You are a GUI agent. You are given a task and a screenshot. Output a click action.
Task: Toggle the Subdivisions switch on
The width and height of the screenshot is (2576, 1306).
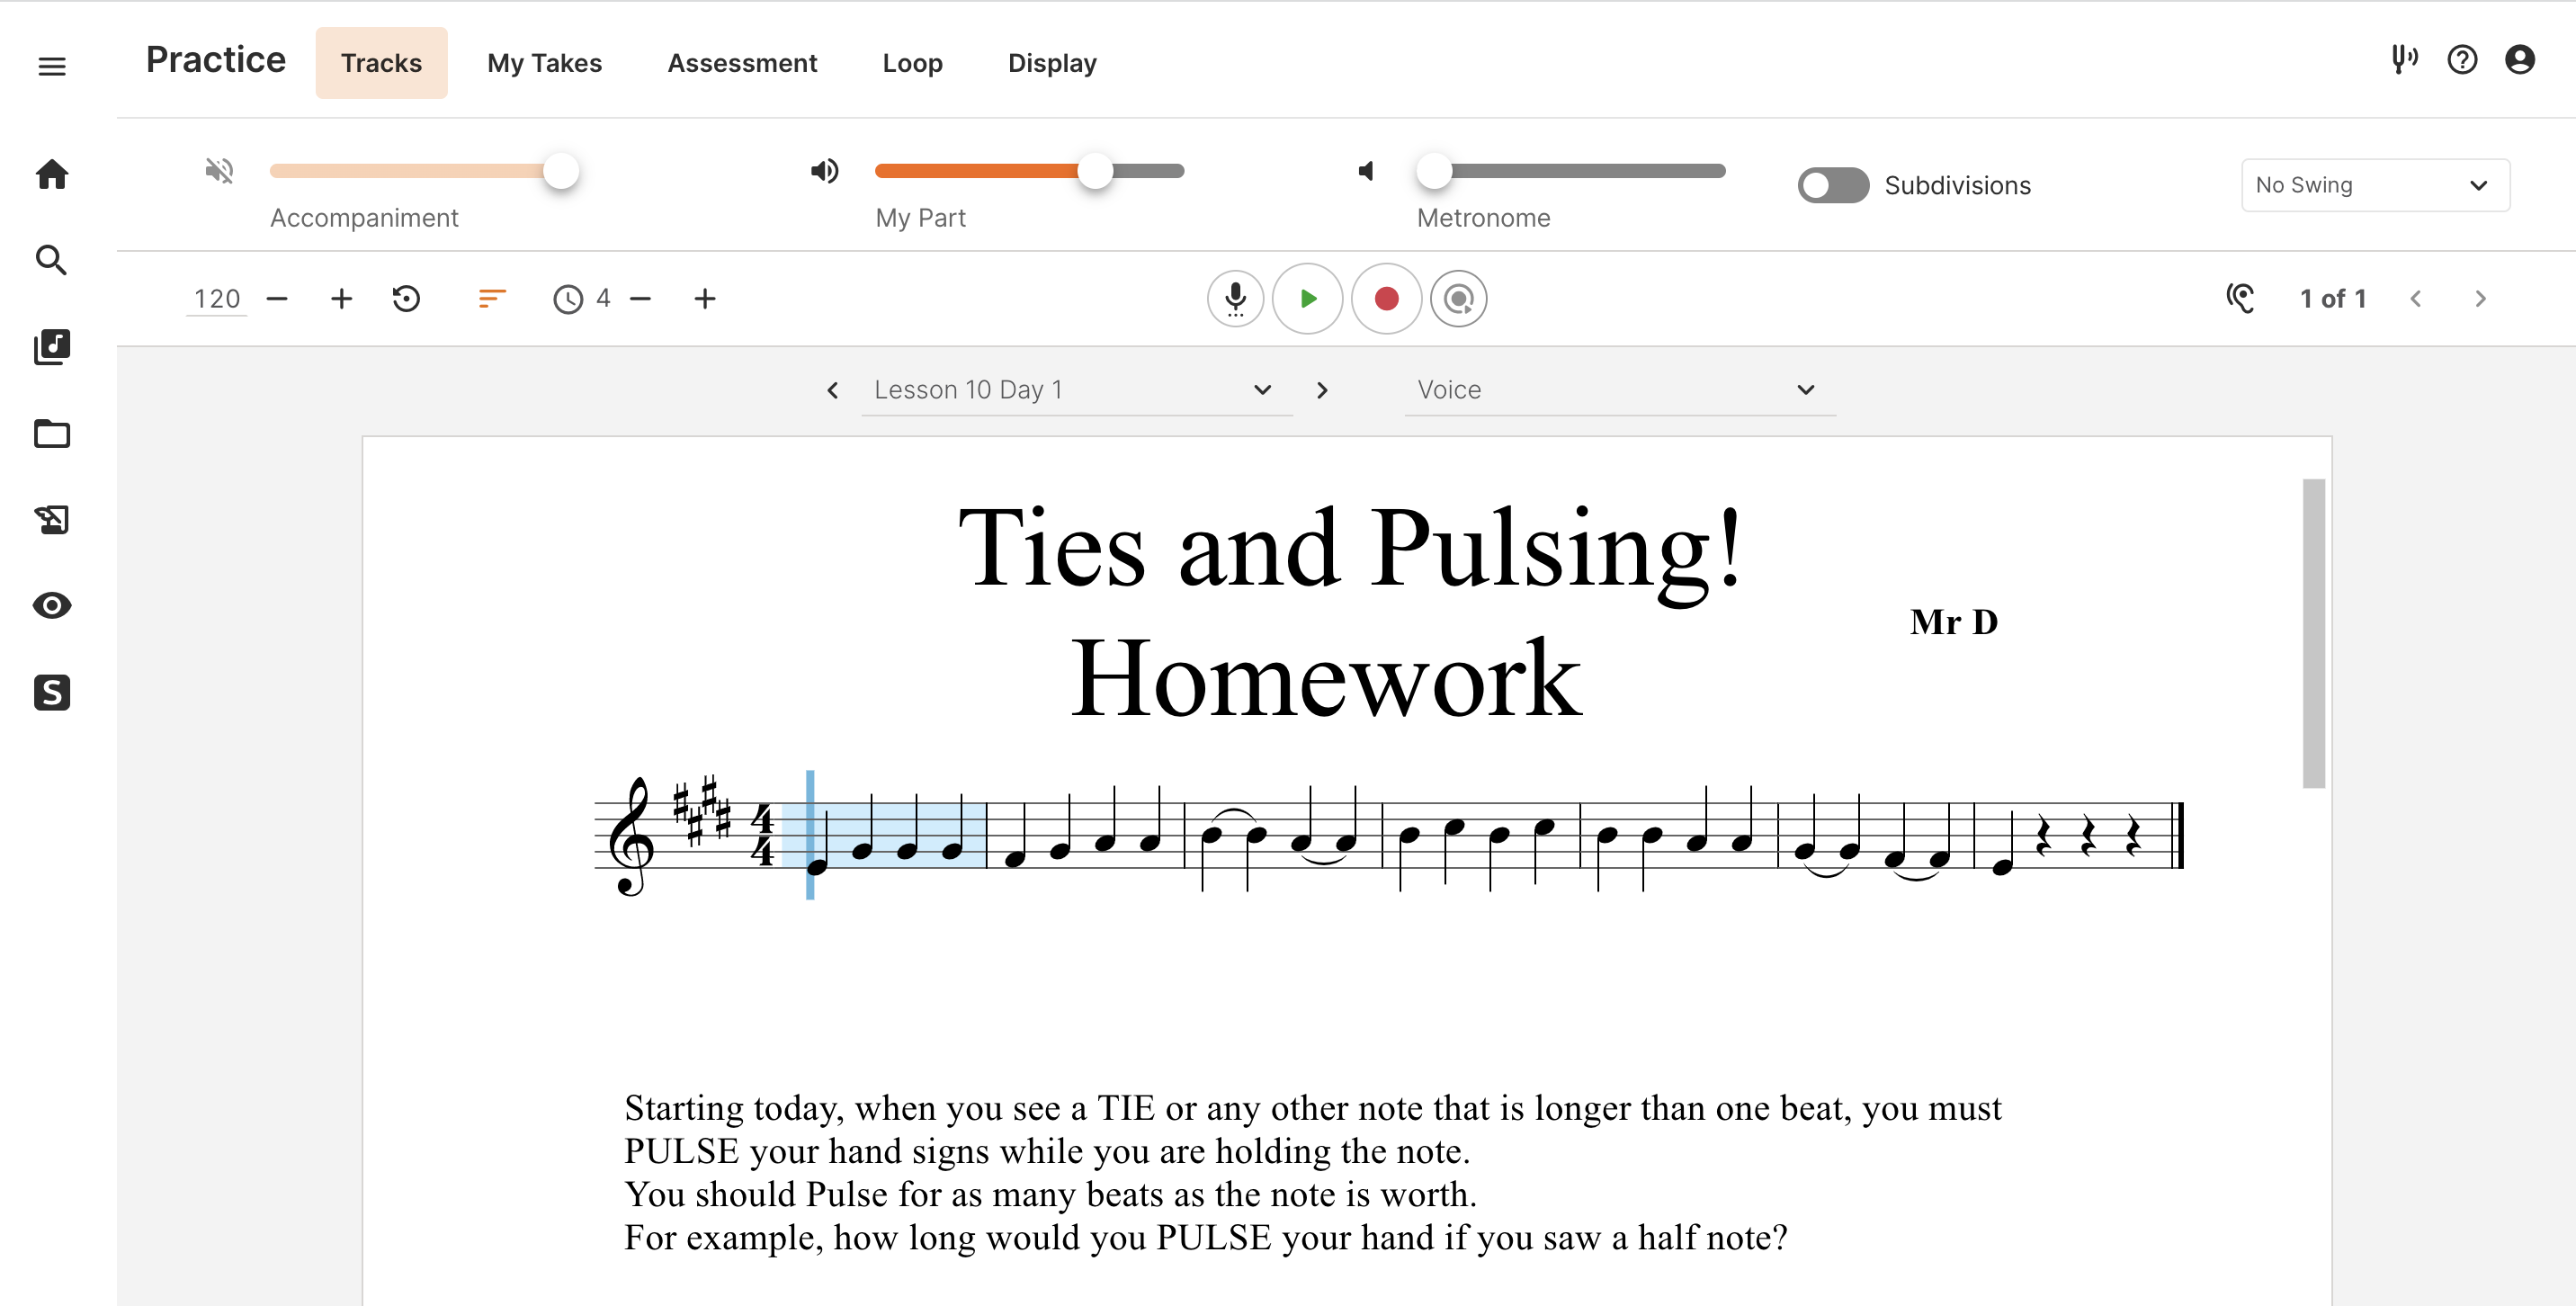1831,185
